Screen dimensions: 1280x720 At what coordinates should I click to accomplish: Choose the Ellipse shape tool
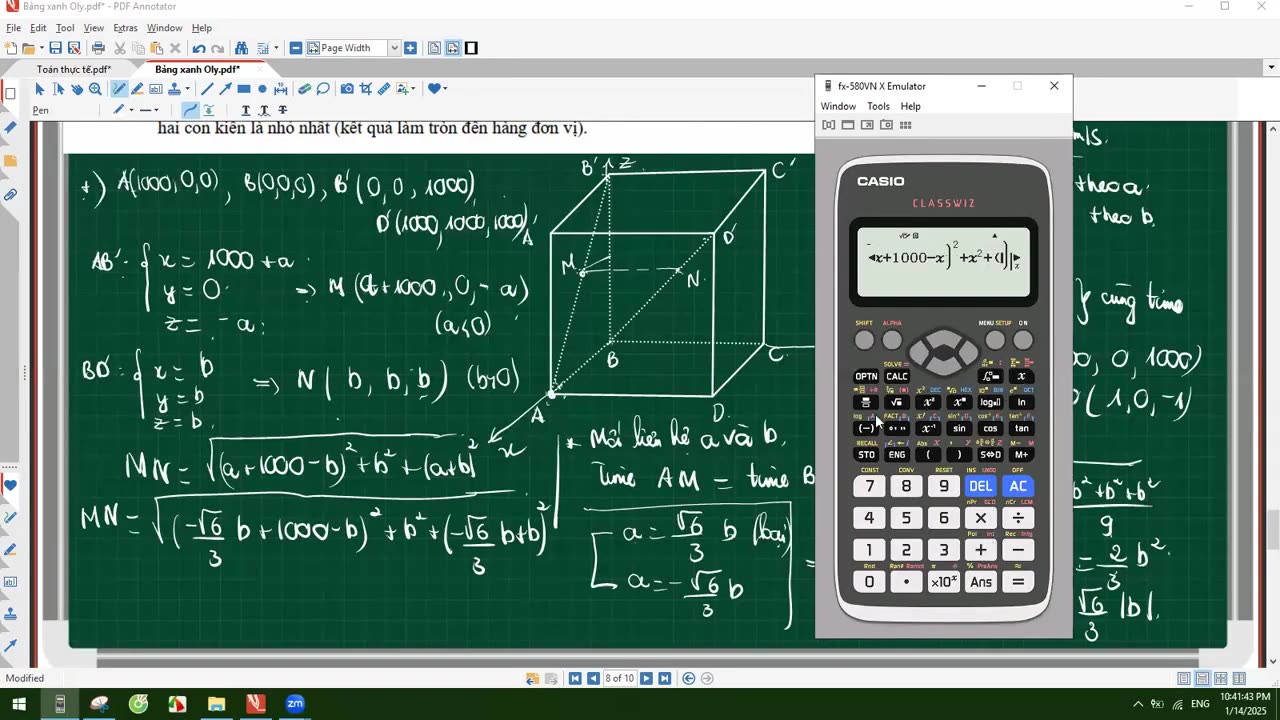[x=262, y=88]
